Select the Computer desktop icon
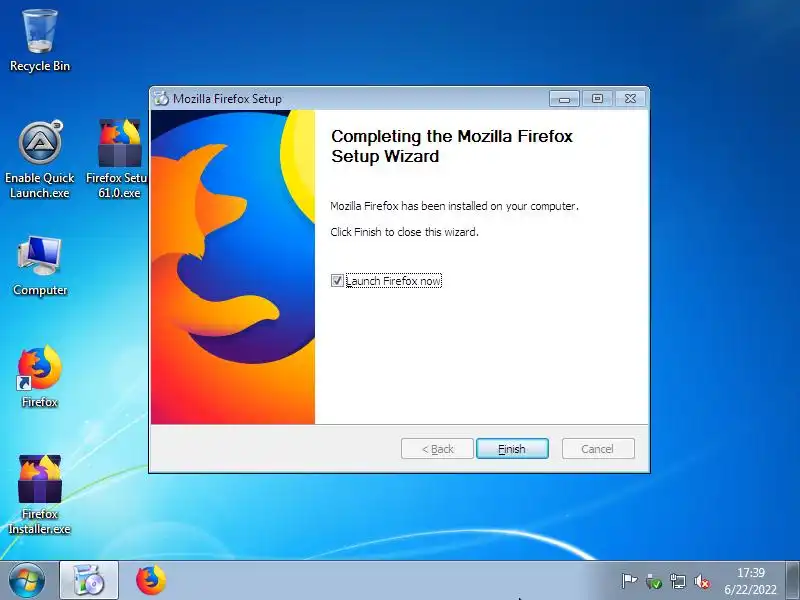This screenshot has width=800, height=600. point(40,265)
